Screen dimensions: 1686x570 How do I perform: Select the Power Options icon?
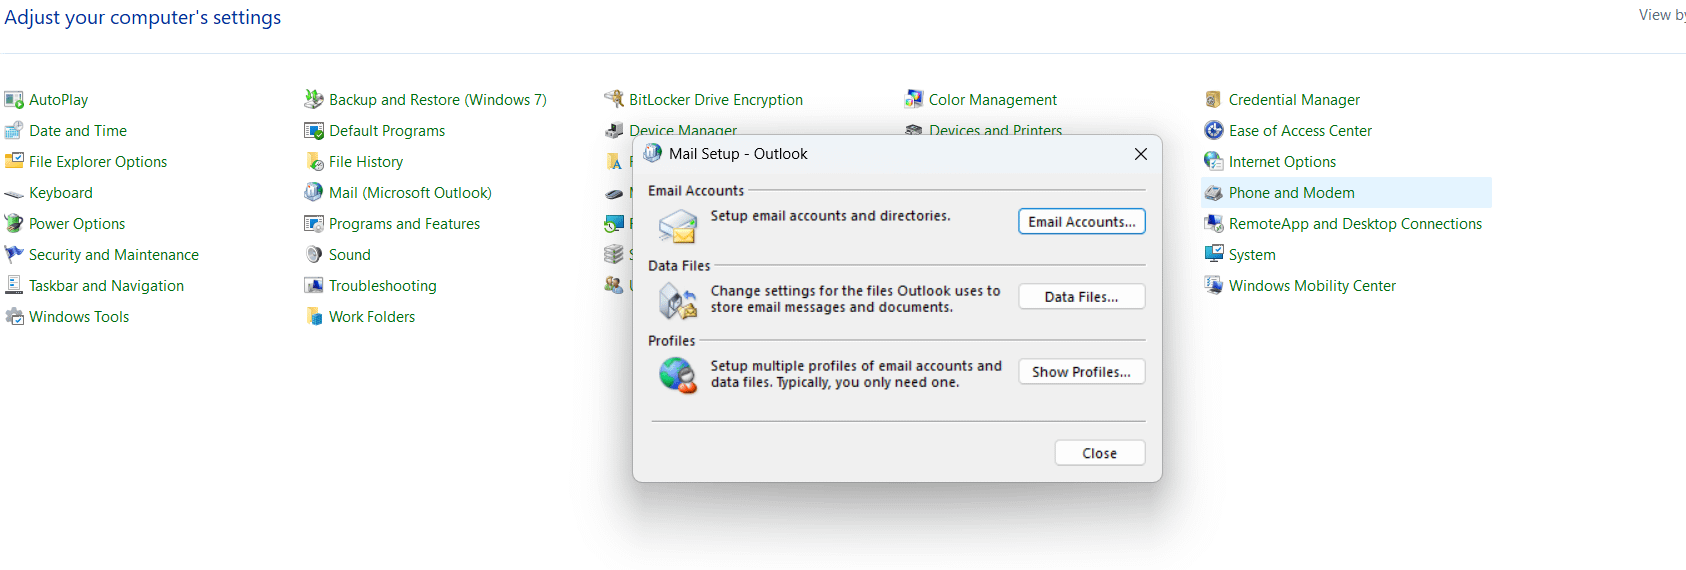[x=14, y=224]
